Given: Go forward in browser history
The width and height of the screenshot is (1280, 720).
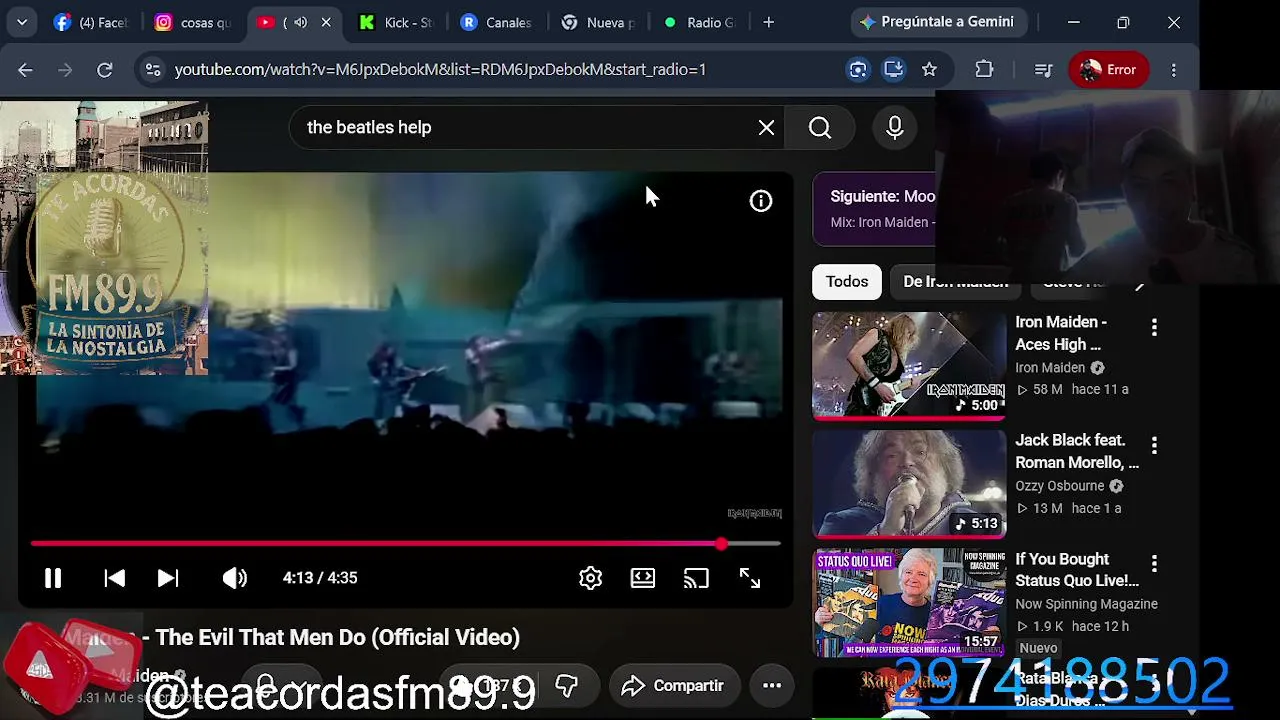Looking at the screenshot, I should 65,70.
